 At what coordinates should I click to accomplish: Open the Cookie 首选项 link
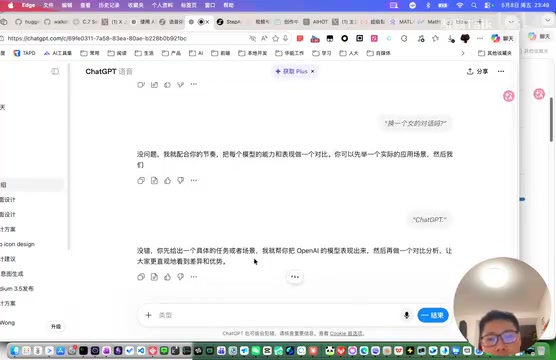point(346,333)
